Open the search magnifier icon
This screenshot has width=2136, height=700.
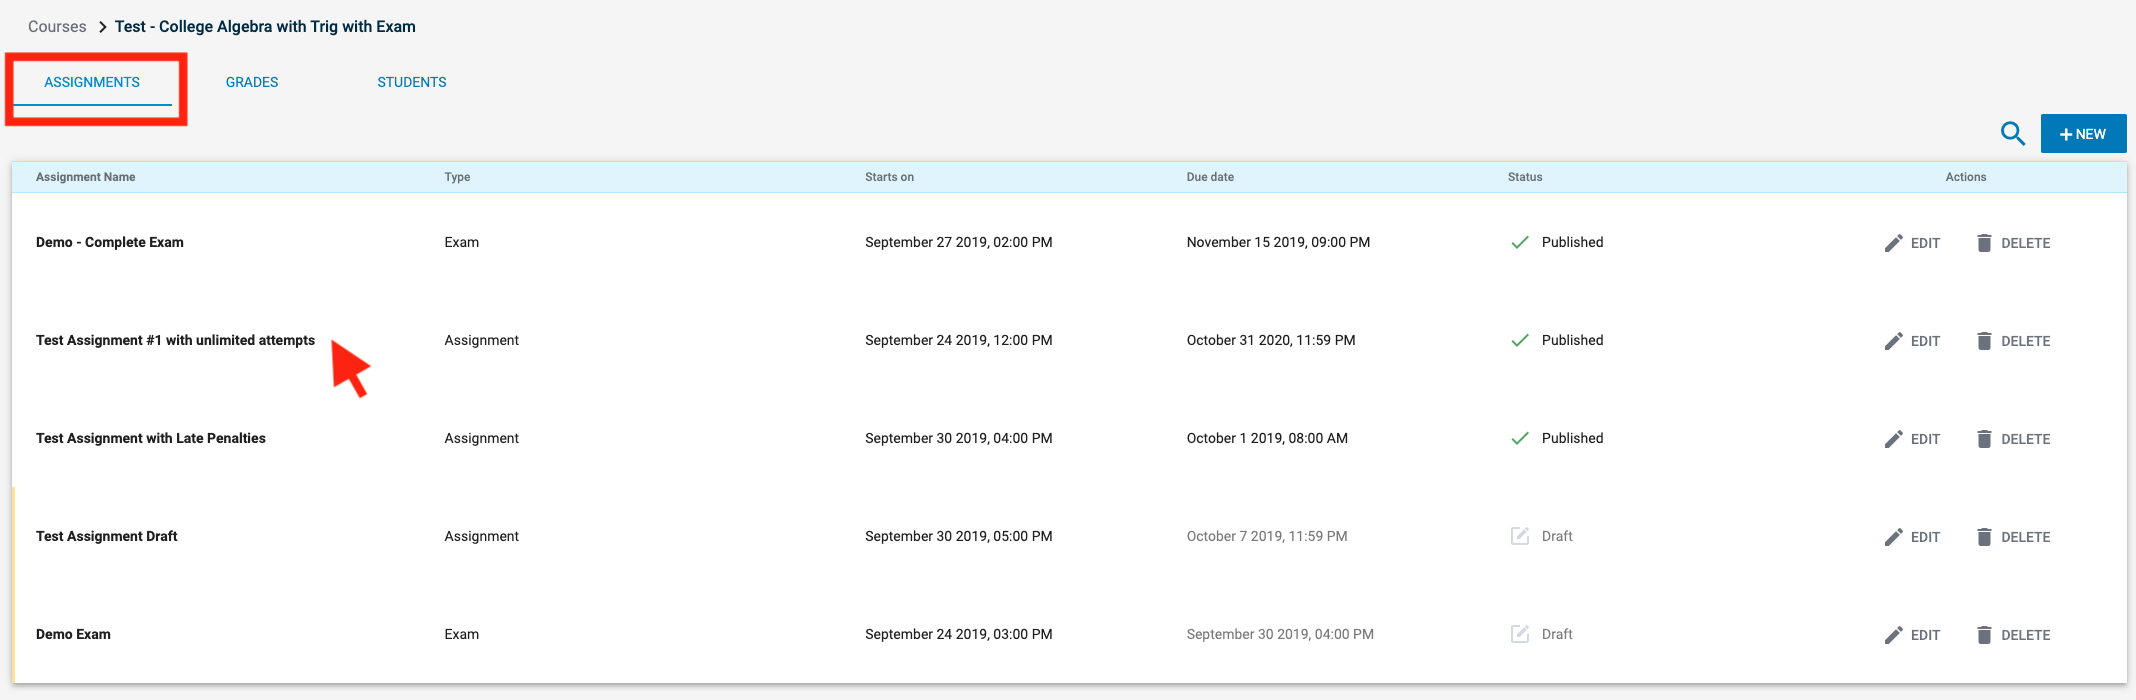click(2012, 133)
